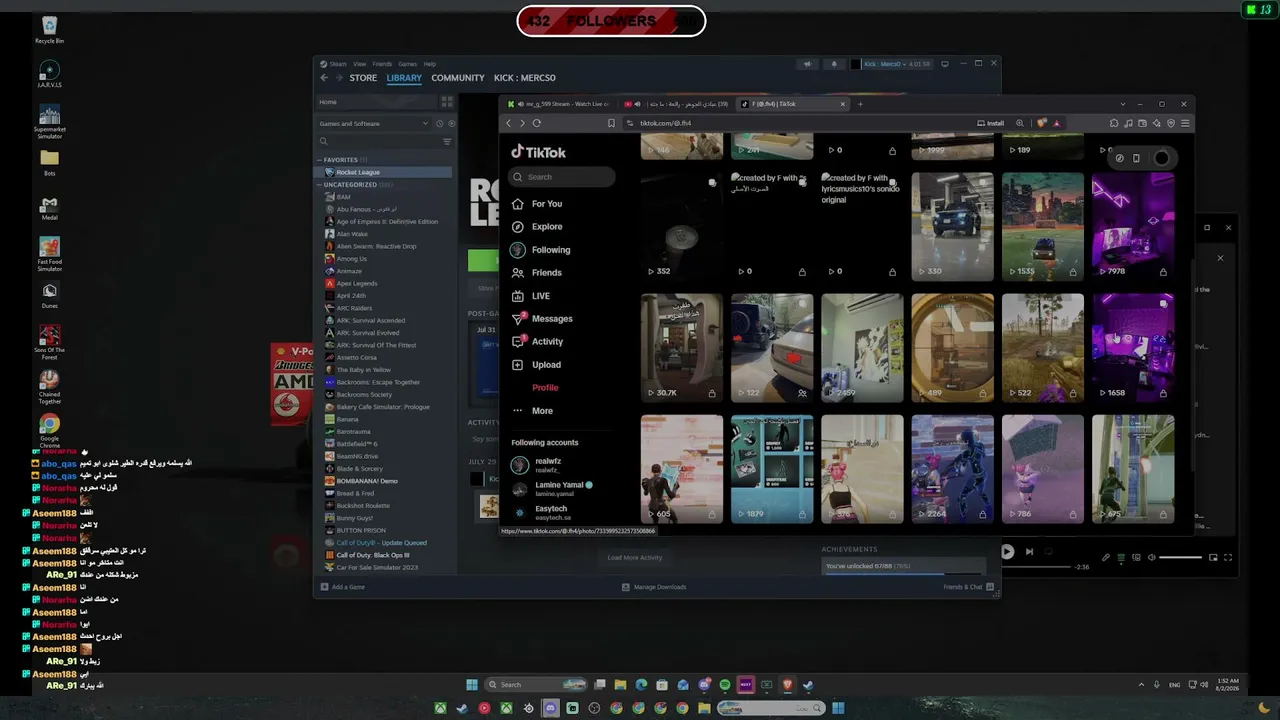Open TikTok Messages inbox

pos(542,319)
